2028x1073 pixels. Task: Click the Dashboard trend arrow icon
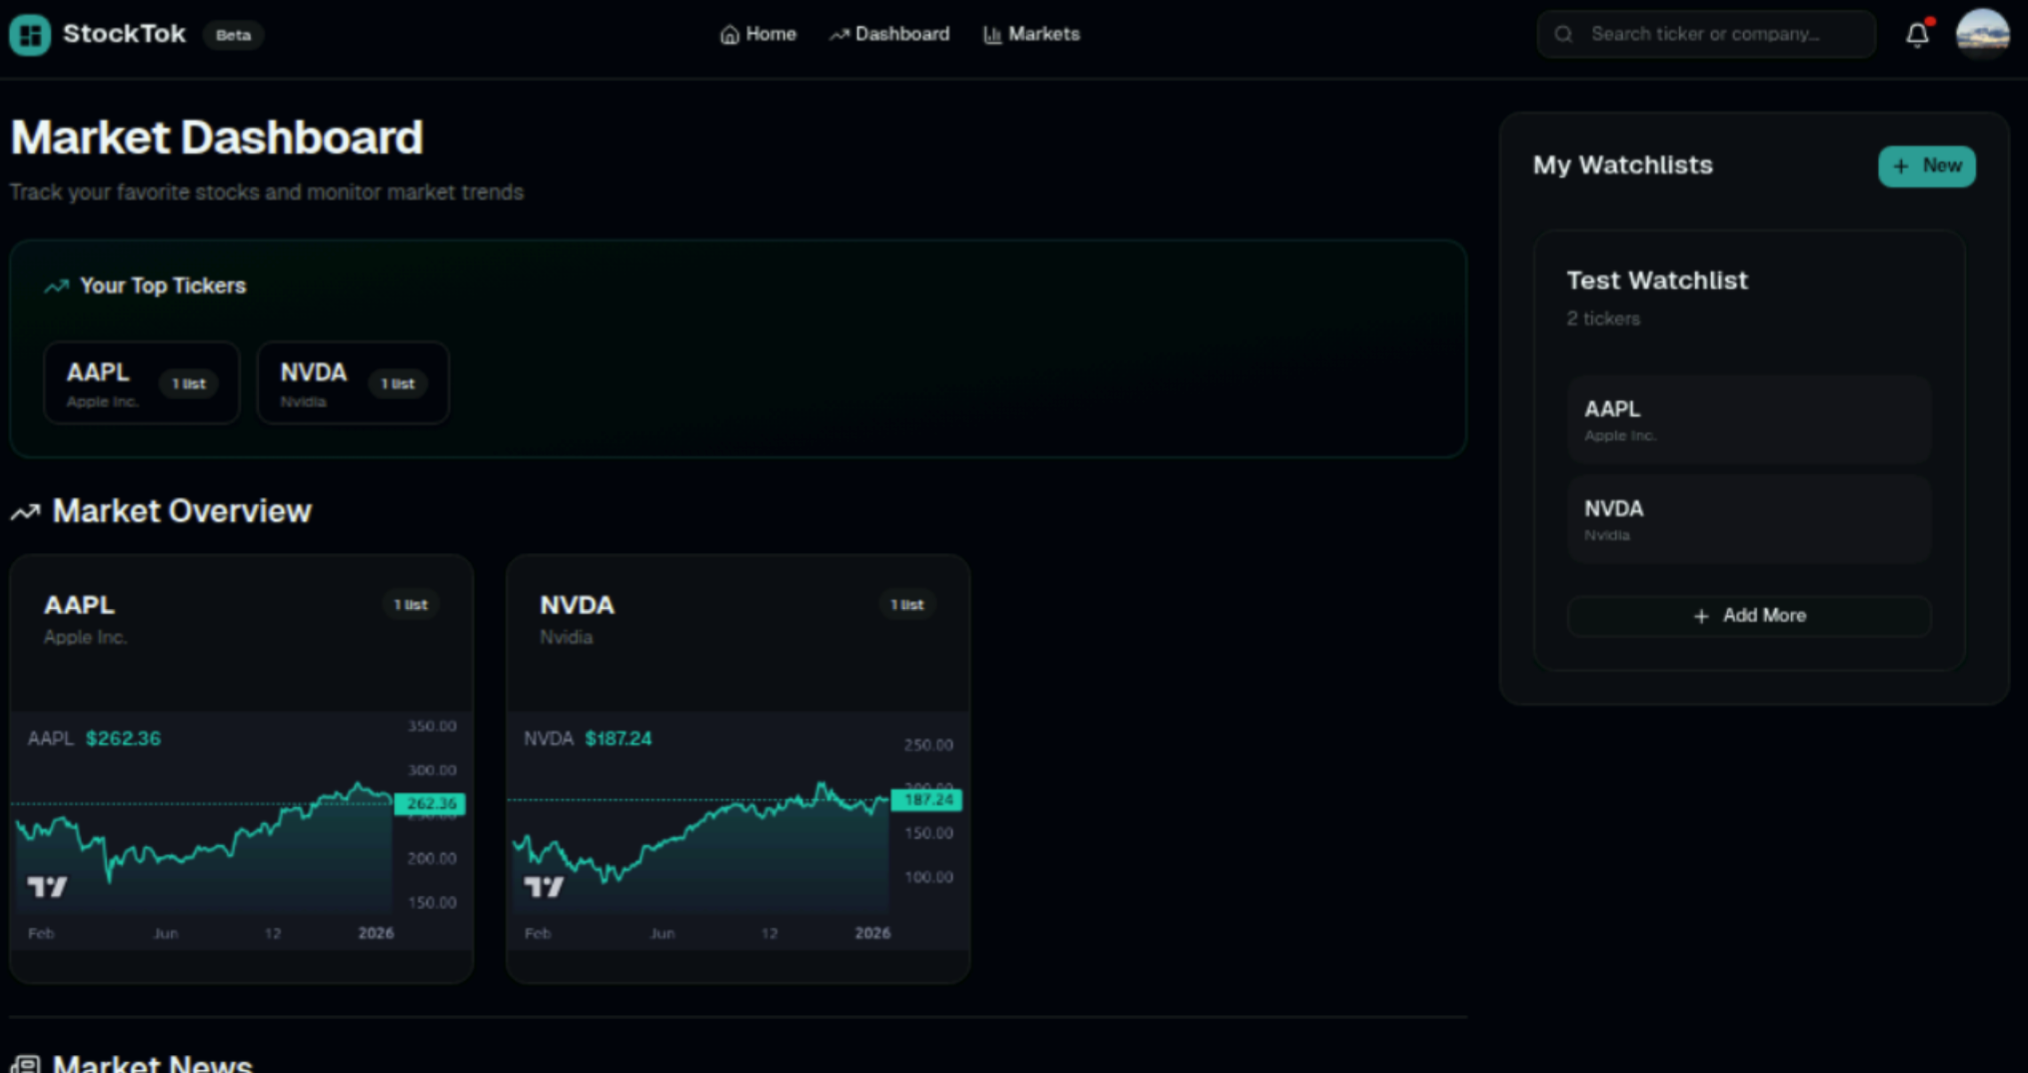coord(839,35)
